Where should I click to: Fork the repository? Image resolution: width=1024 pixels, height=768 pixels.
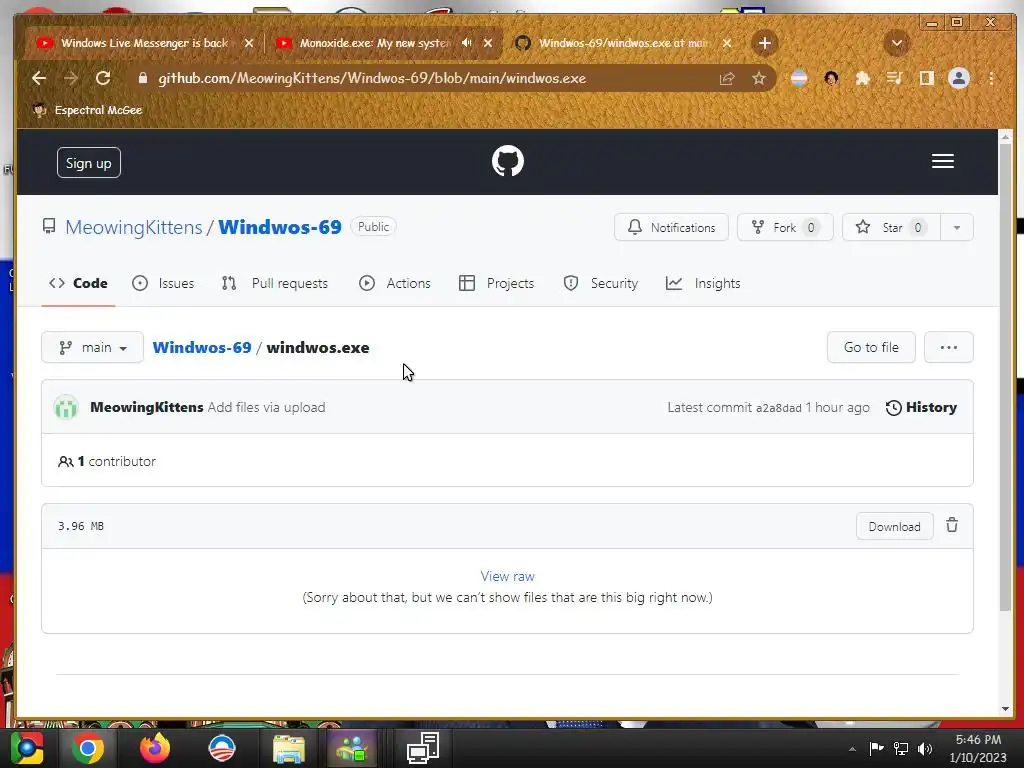(x=785, y=227)
